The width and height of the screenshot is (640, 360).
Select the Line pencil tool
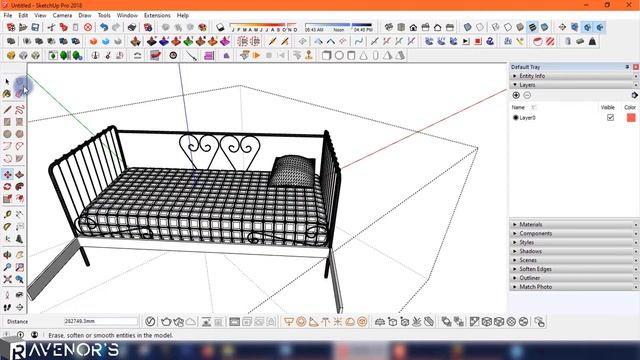pyautogui.click(x=7, y=109)
